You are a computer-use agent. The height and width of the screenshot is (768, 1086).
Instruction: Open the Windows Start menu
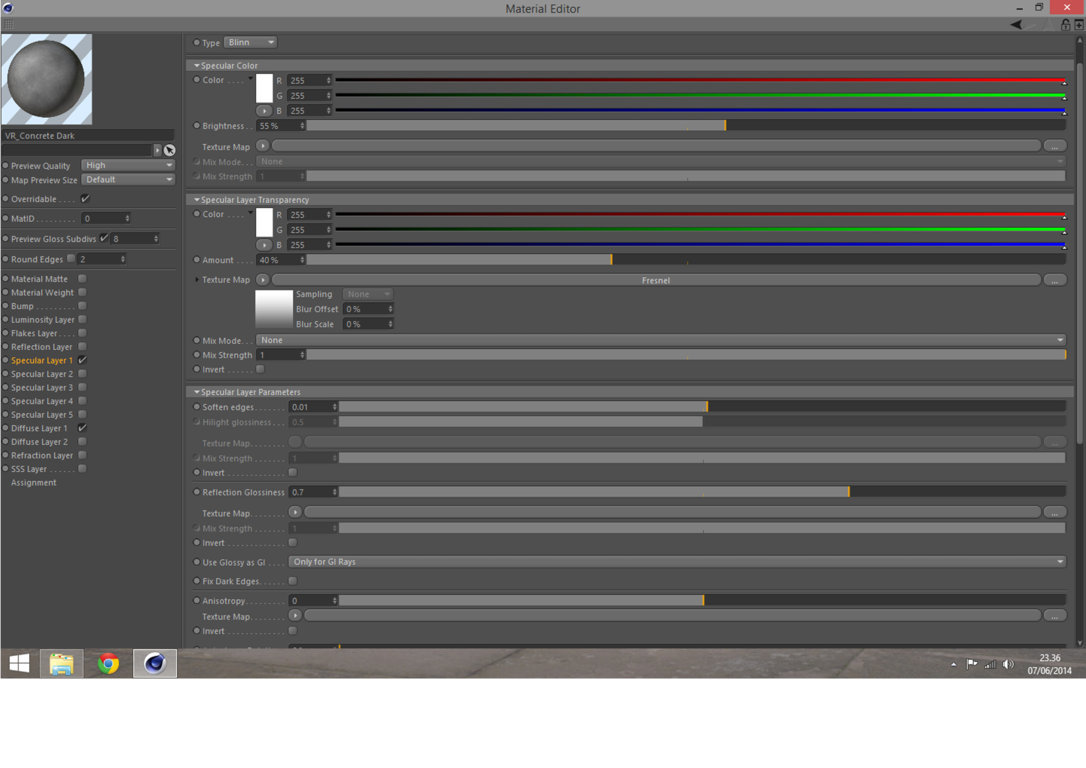[19, 663]
